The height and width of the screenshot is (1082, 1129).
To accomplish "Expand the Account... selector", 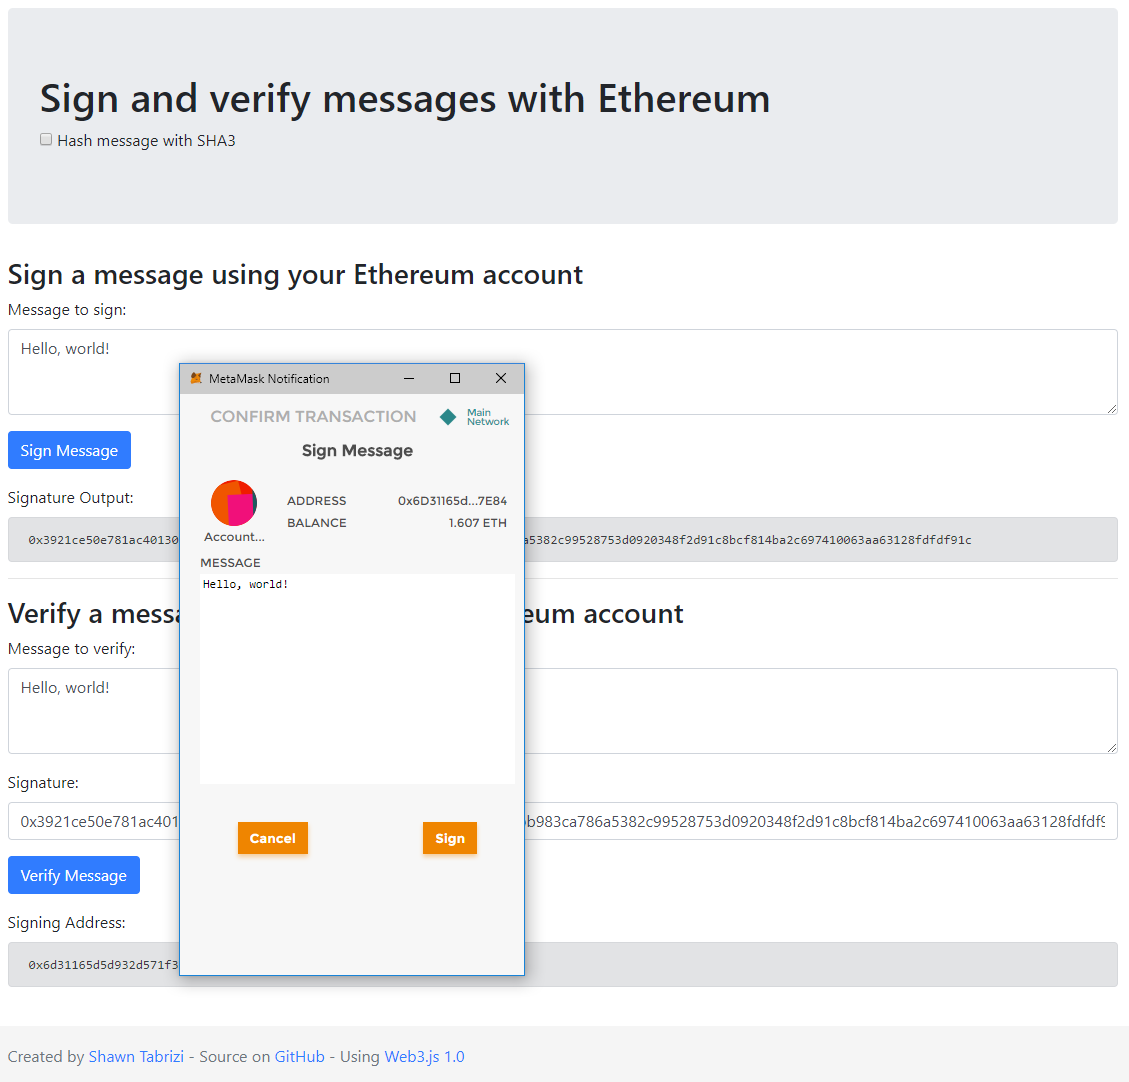I will point(234,537).
